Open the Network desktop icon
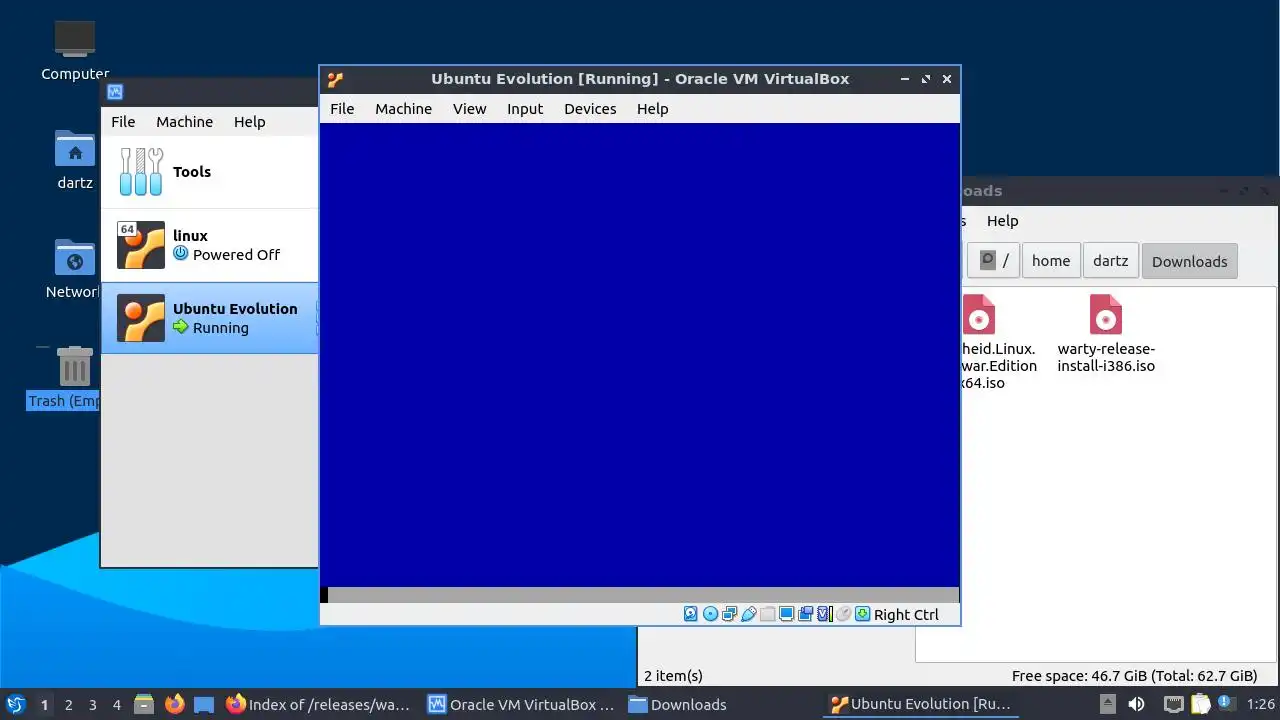1280x720 pixels. coord(75,269)
